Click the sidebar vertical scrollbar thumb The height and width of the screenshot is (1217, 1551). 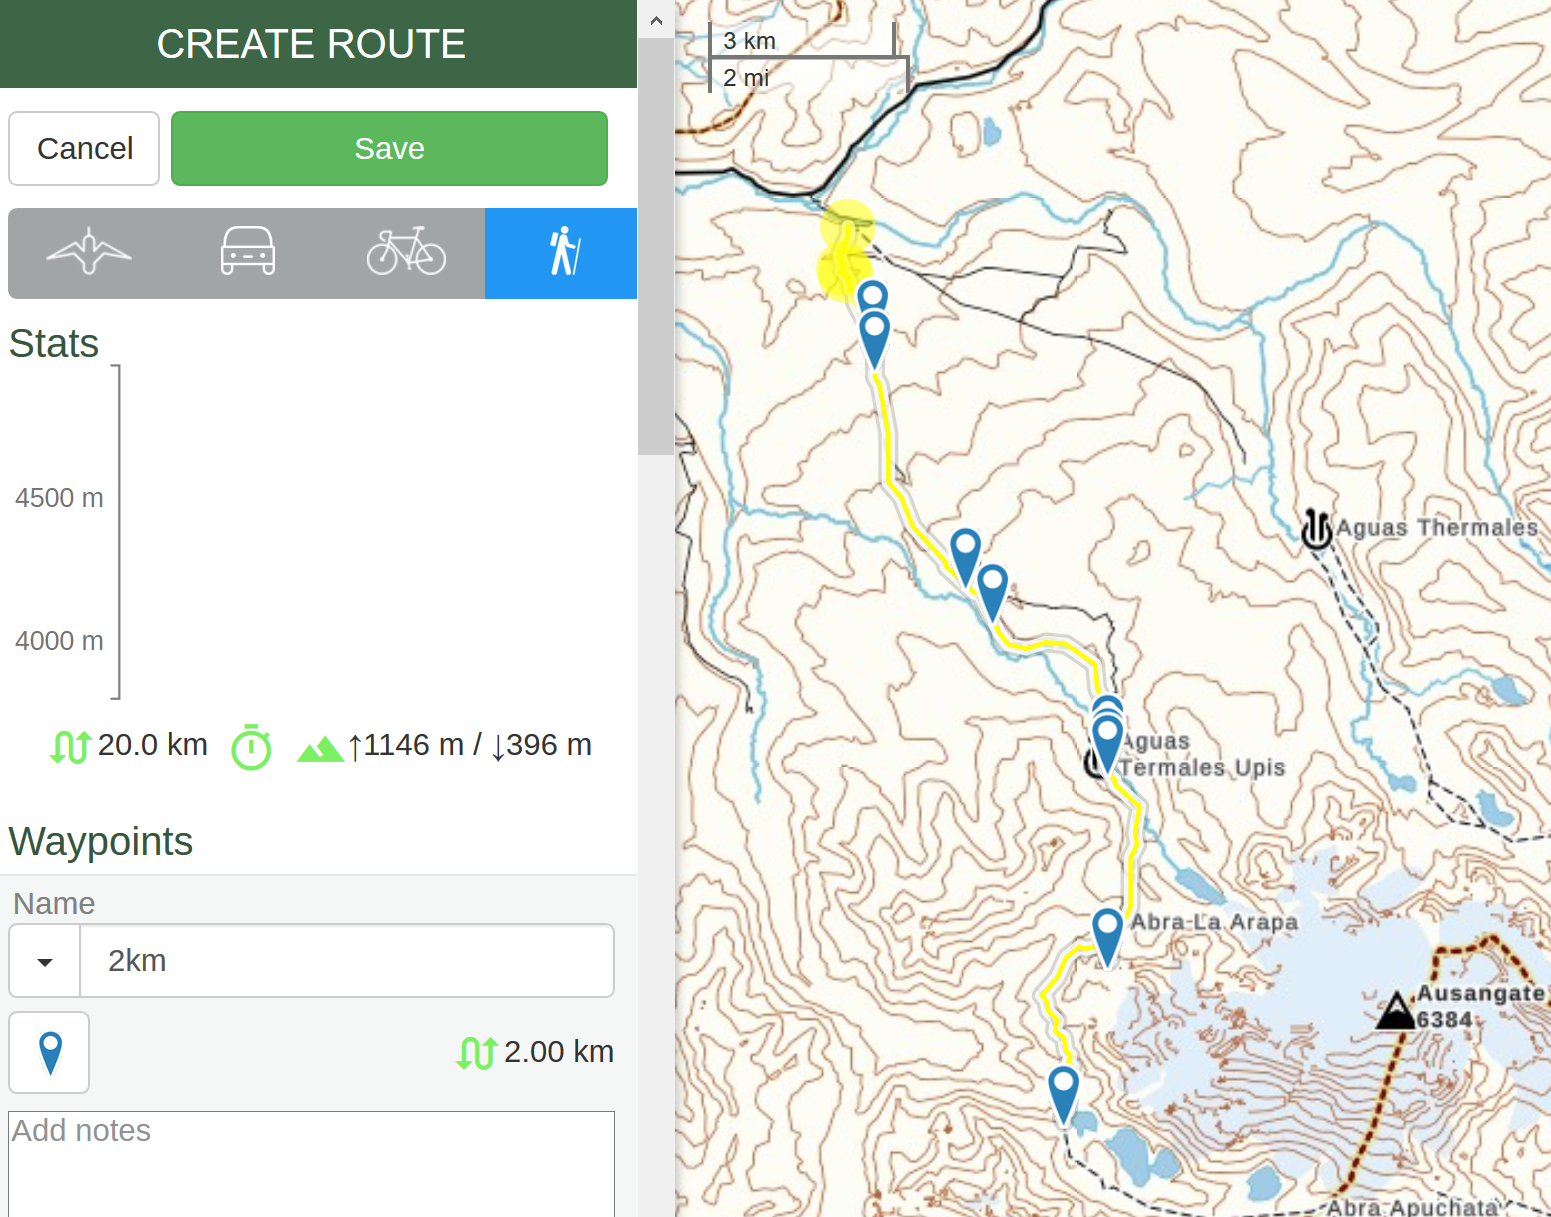(656, 245)
